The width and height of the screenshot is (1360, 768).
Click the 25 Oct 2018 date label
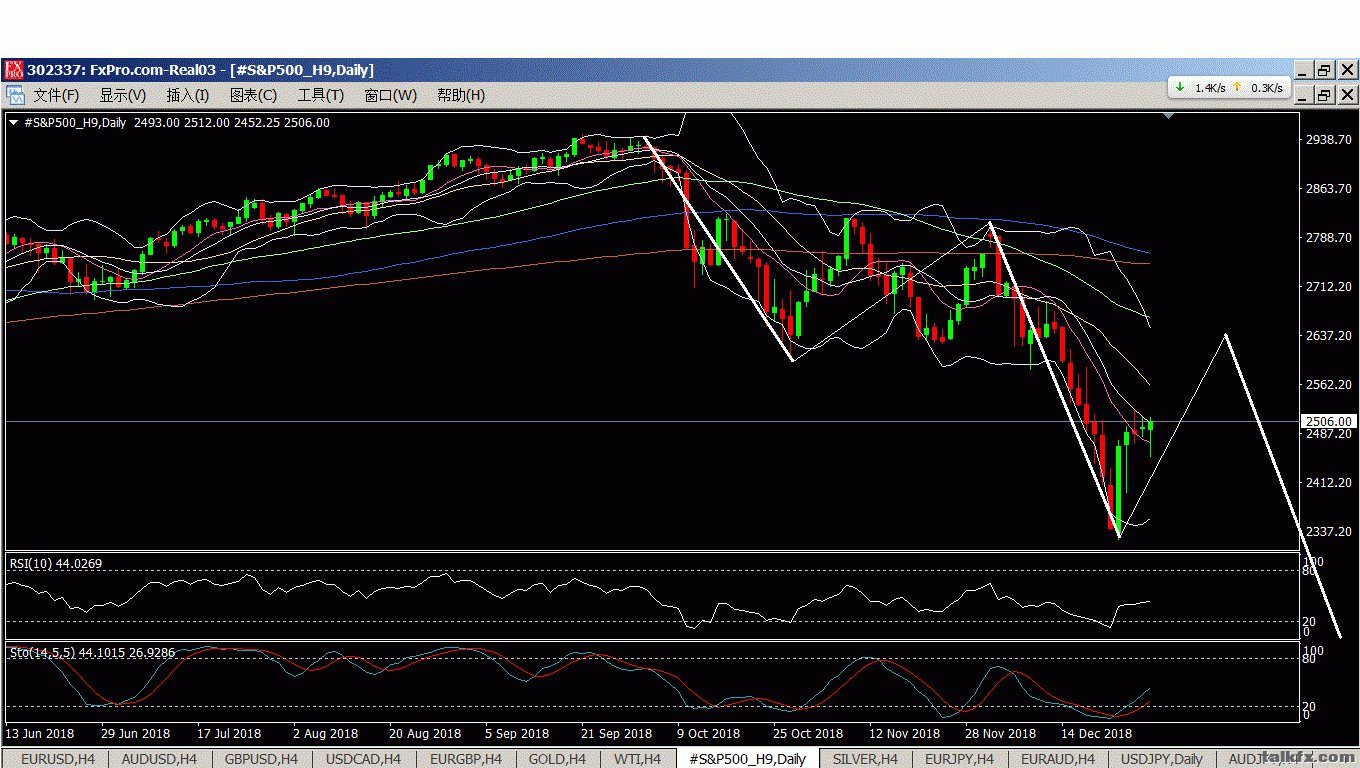(810, 734)
